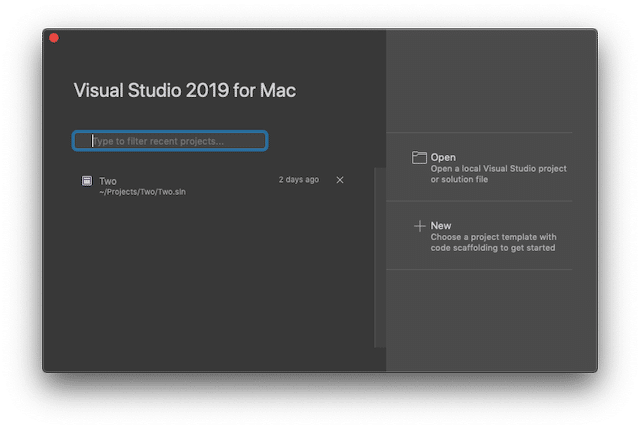Click the recent projects list scrollbar
The height and width of the screenshot is (429, 640).
[x=380, y=258]
